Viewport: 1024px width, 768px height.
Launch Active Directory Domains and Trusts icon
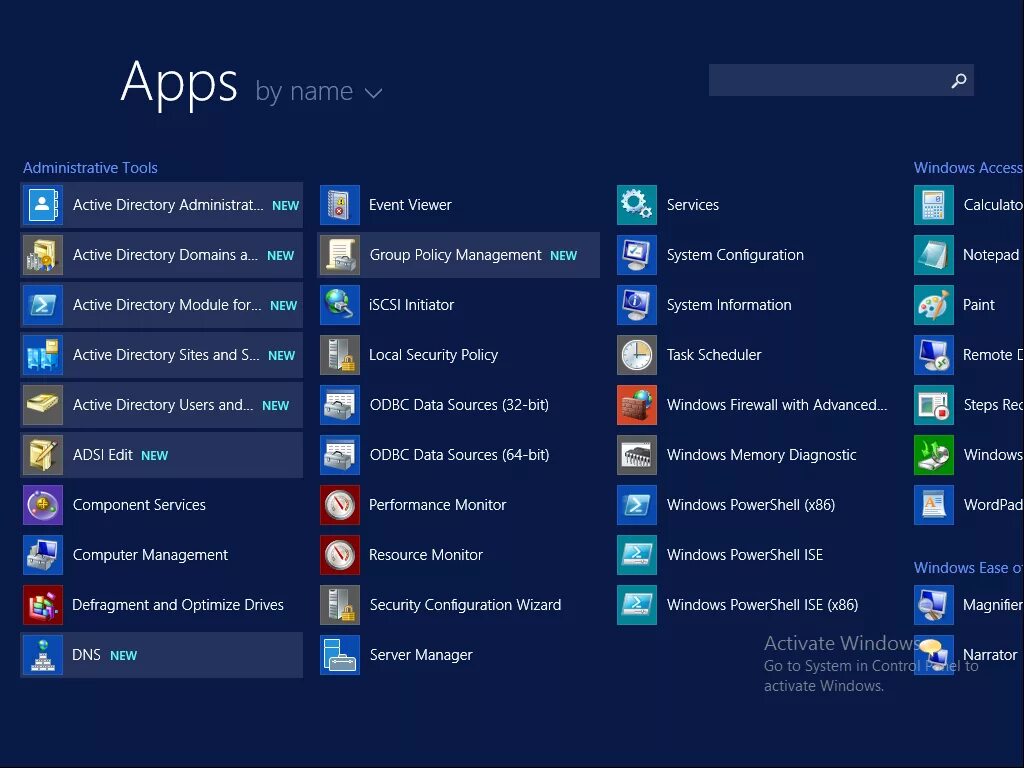pos(43,255)
